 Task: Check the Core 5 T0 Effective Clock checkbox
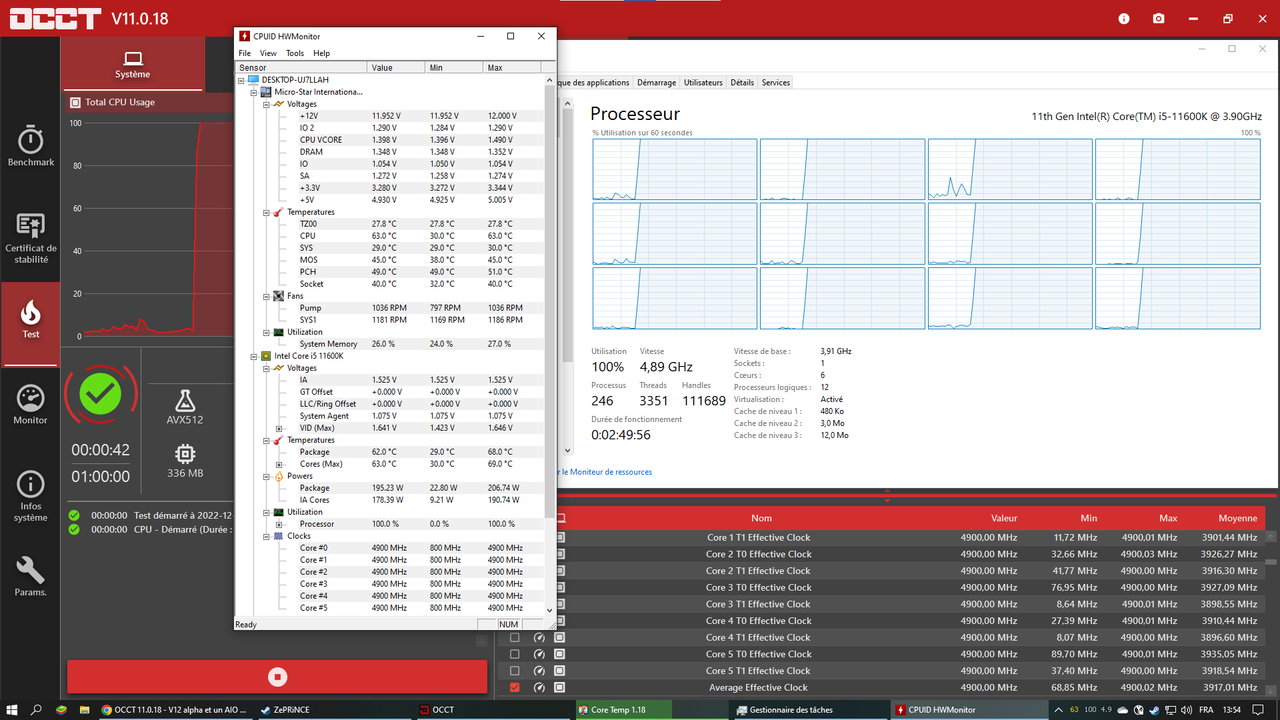514,654
